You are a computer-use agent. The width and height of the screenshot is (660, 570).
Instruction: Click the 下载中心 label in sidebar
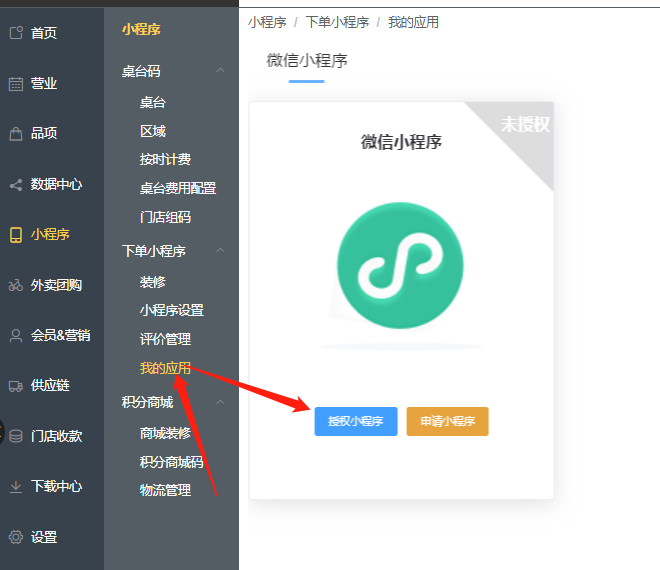56,486
